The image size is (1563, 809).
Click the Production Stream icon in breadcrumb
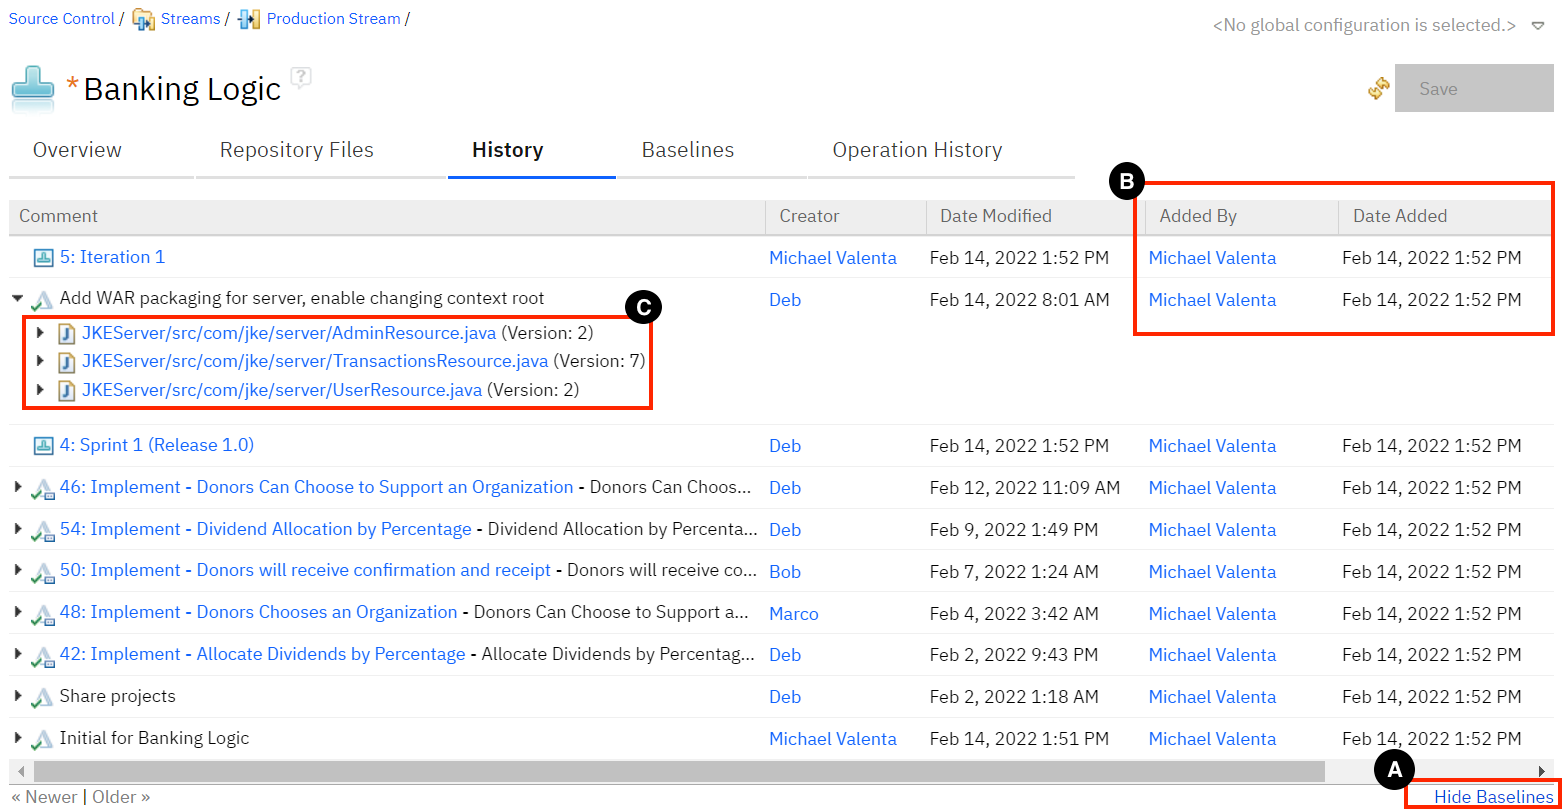coord(249,19)
